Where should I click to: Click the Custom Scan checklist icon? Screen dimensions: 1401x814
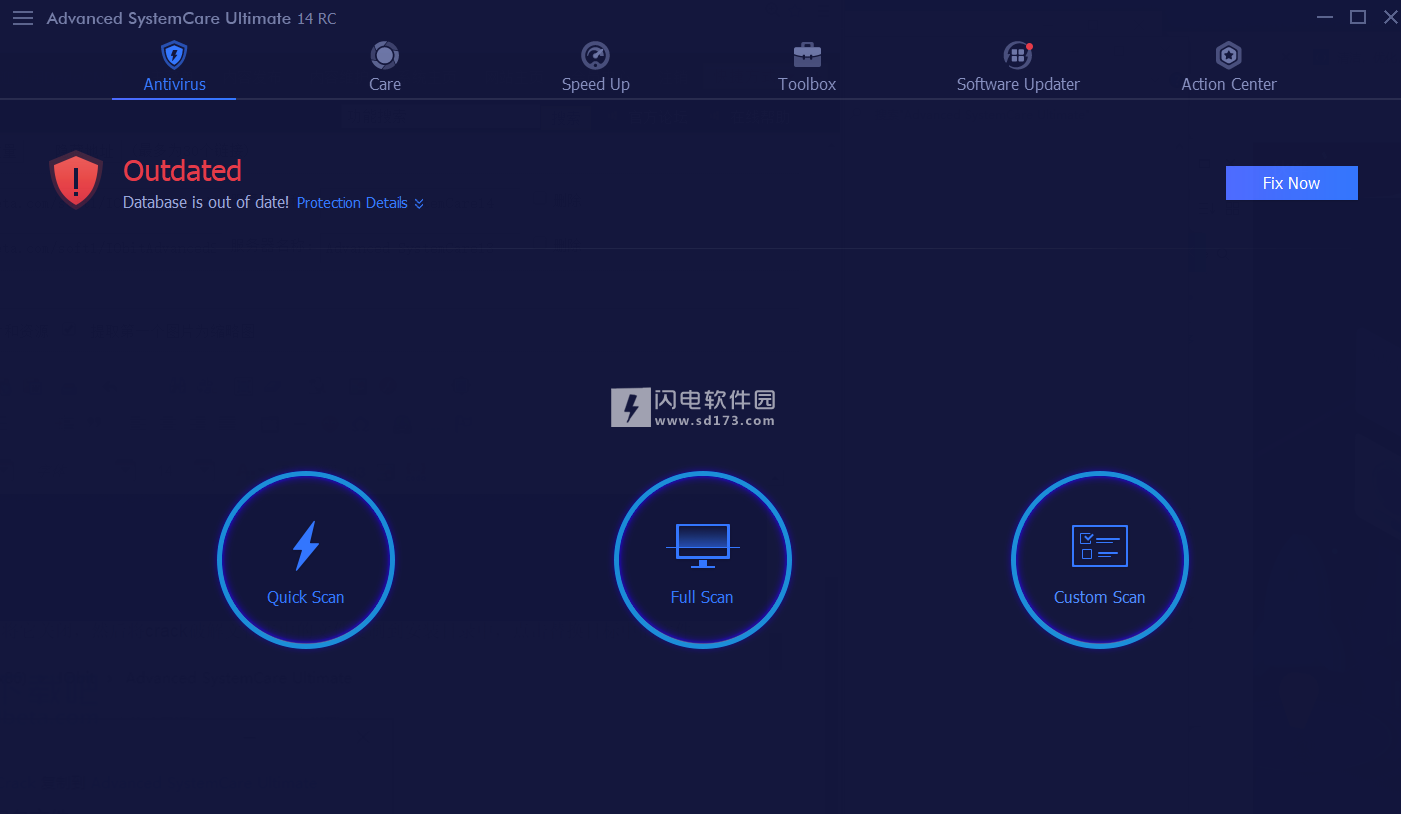click(x=1099, y=546)
